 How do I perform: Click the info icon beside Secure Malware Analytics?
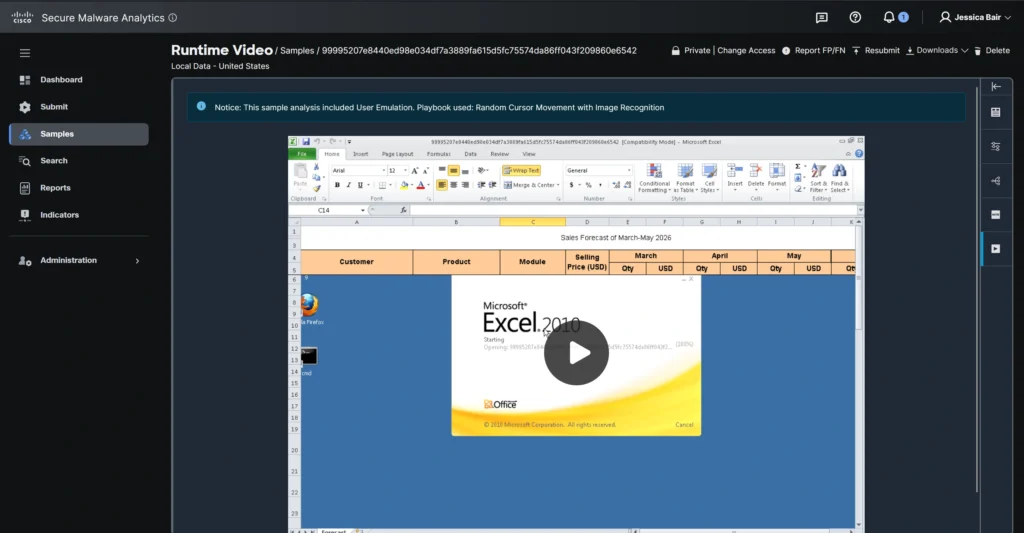coord(173,17)
